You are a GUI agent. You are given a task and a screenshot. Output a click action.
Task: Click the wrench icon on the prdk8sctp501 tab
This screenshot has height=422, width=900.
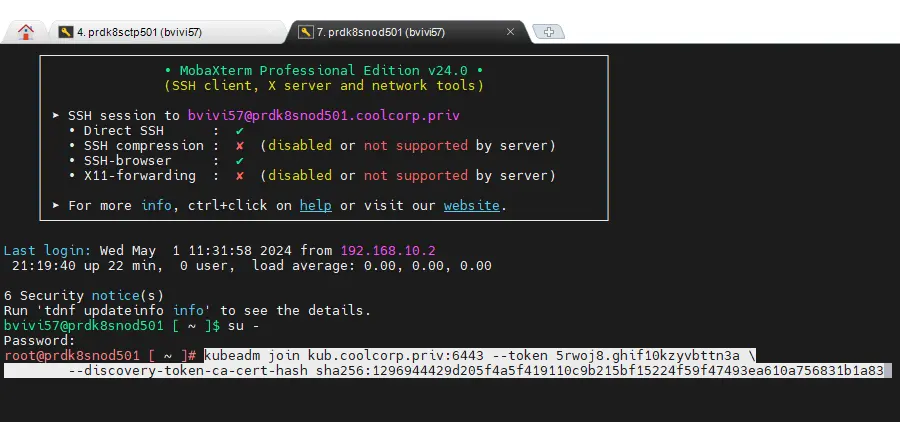pyautogui.click(x=65, y=32)
